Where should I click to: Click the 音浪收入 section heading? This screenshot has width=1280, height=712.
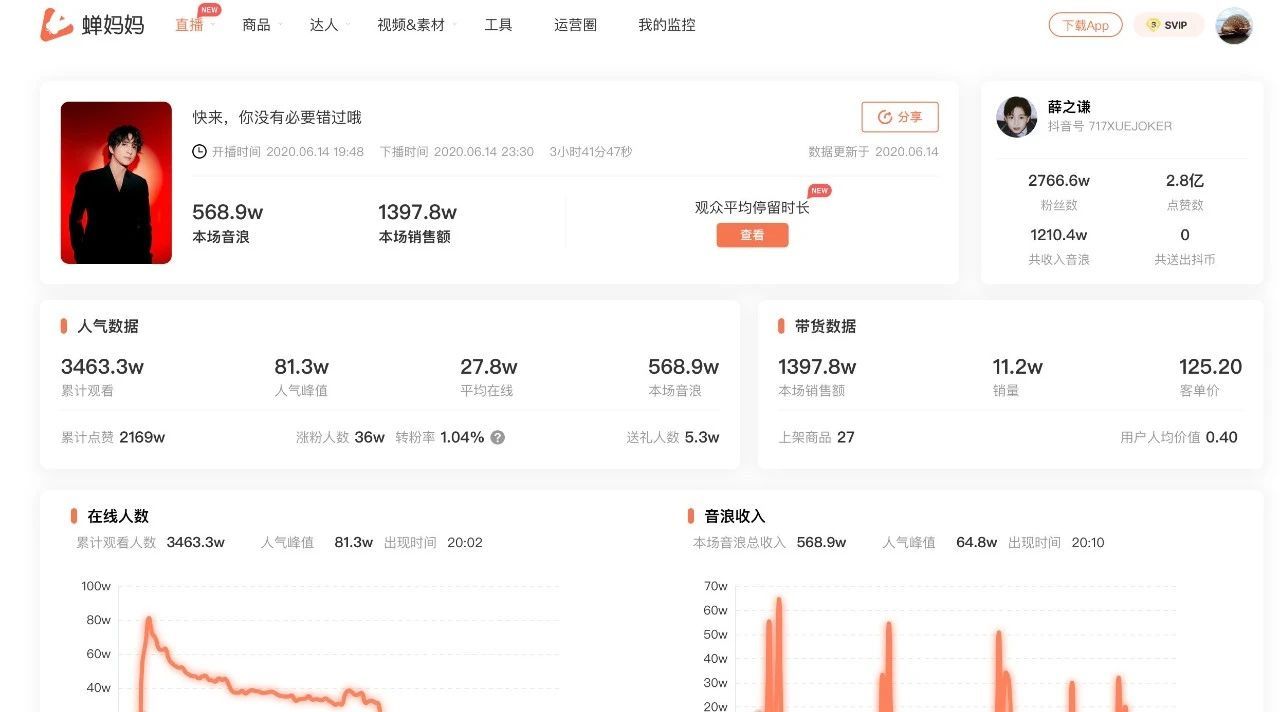[735, 516]
